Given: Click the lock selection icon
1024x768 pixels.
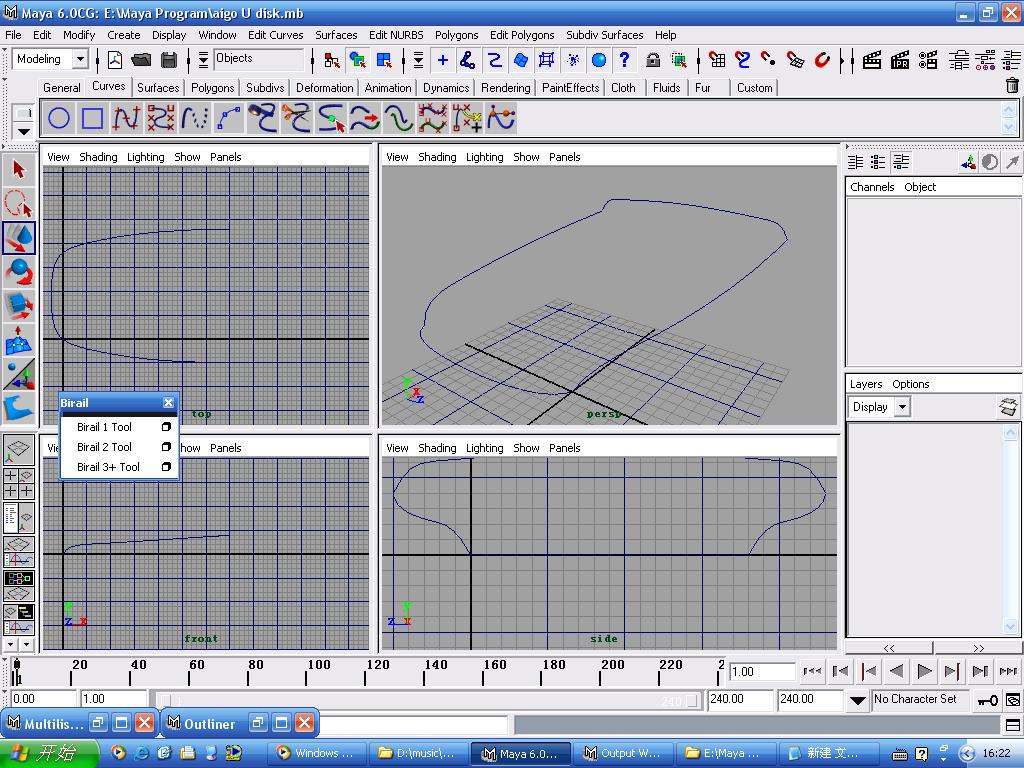Looking at the screenshot, I should click(x=653, y=60).
